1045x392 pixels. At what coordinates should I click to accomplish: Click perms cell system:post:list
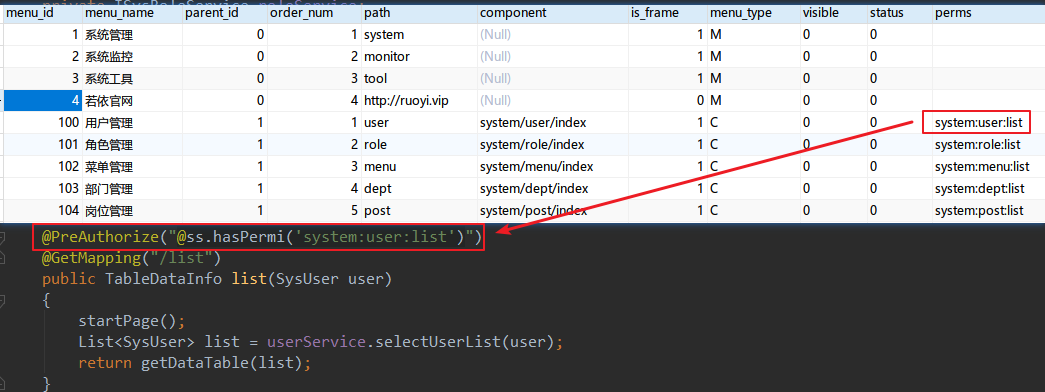(x=988, y=211)
